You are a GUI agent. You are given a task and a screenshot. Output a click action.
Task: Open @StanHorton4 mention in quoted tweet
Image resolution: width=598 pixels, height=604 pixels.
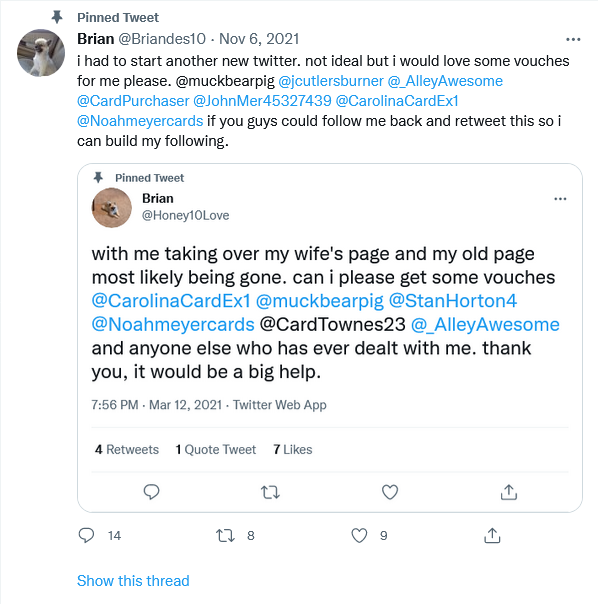click(x=453, y=301)
